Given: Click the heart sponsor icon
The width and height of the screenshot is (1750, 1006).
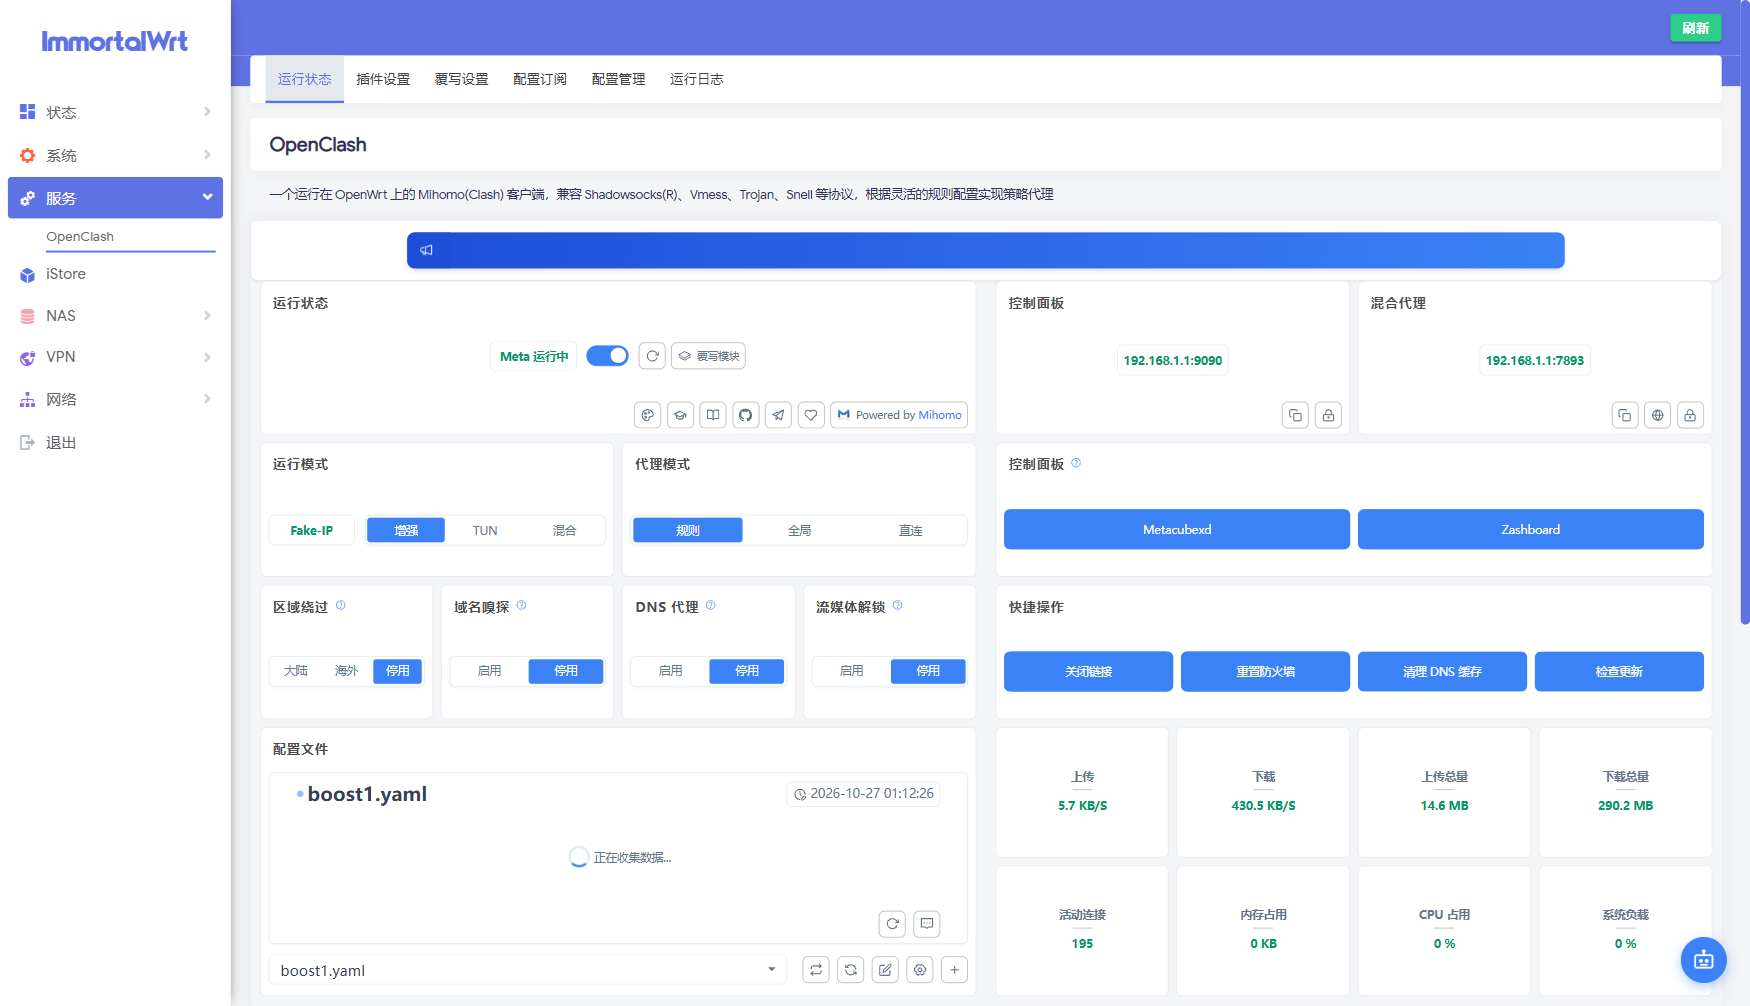Looking at the screenshot, I should tap(811, 415).
